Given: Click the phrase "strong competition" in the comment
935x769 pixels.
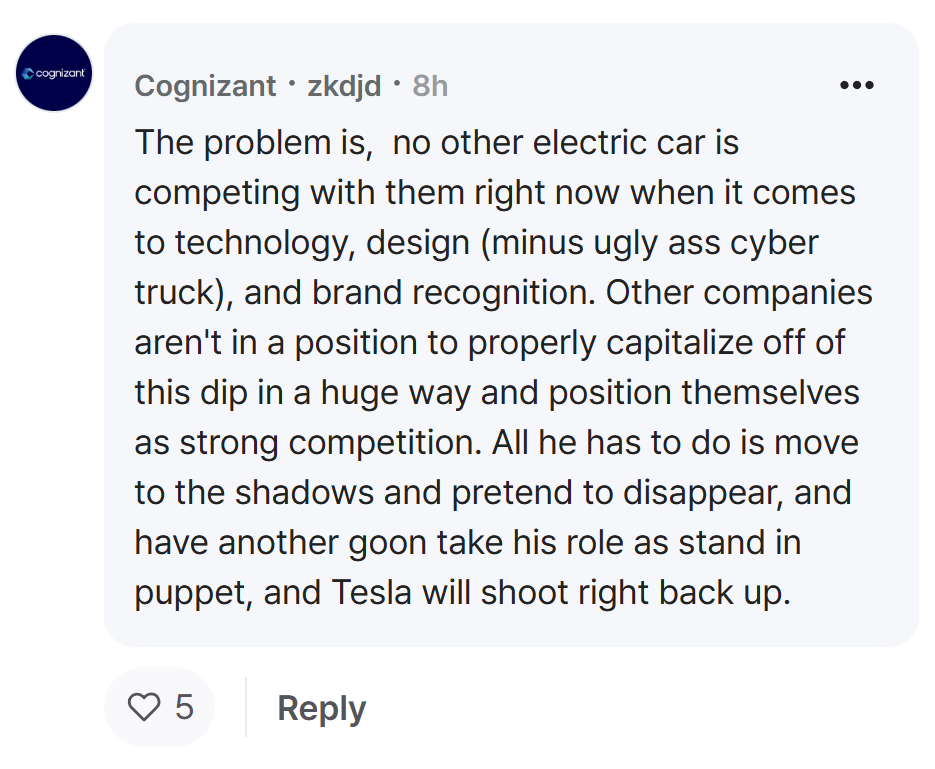Looking at the screenshot, I should 330,444.
